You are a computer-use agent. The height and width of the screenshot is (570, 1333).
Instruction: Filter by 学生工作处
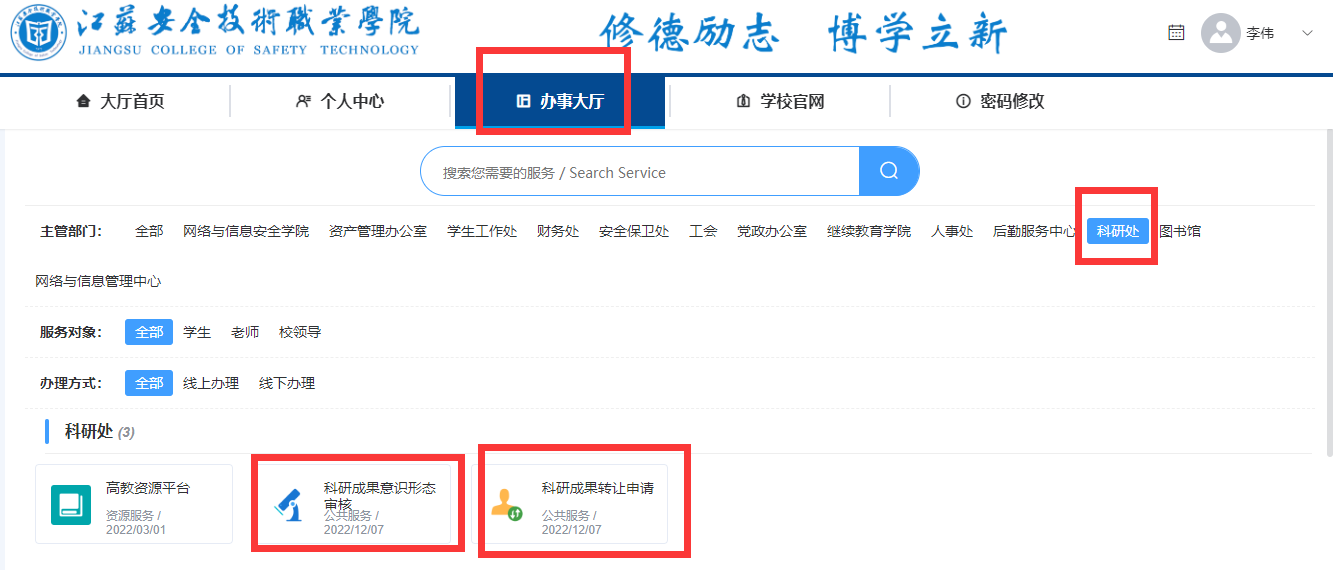pos(482,231)
